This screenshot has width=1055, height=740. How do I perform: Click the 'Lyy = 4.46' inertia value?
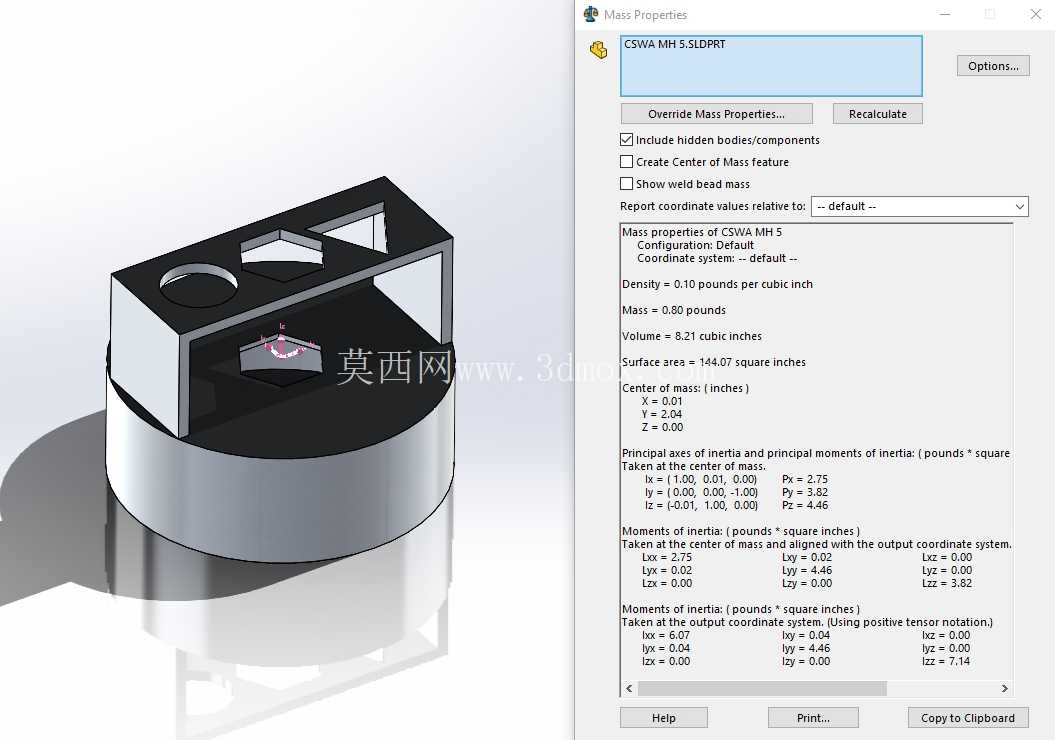(807, 570)
